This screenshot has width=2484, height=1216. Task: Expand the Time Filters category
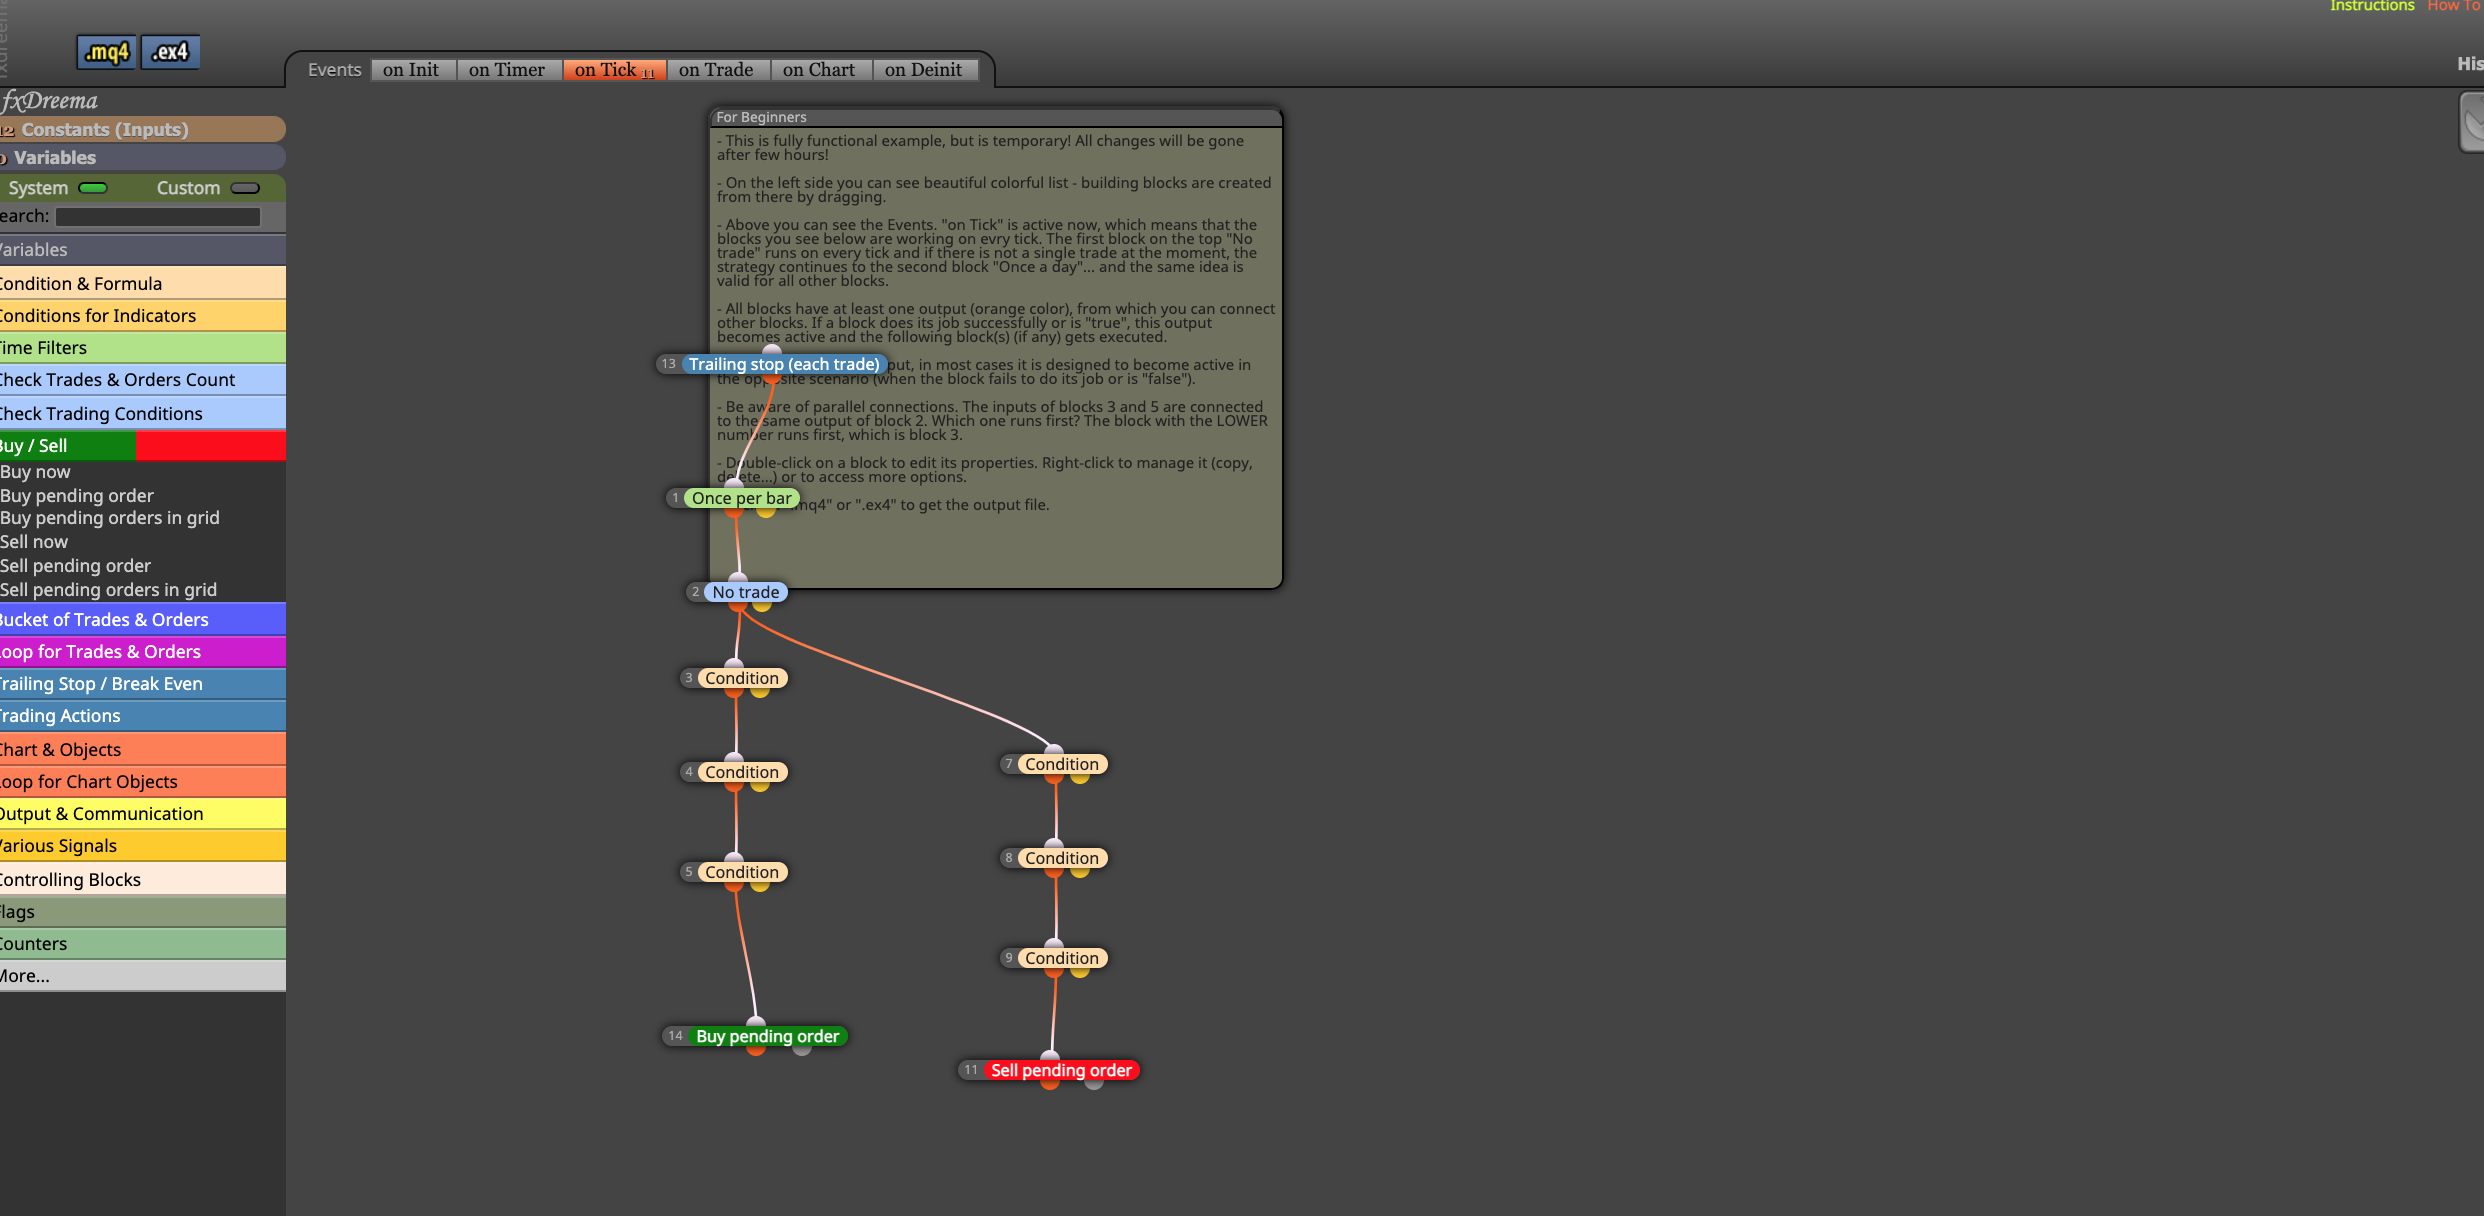click(x=142, y=347)
